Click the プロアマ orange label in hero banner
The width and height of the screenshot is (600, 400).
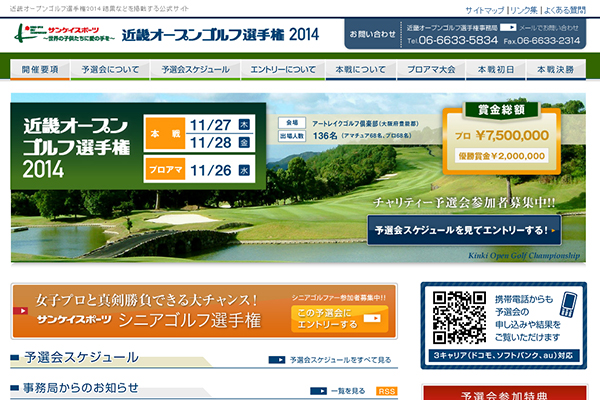[165, 169]
